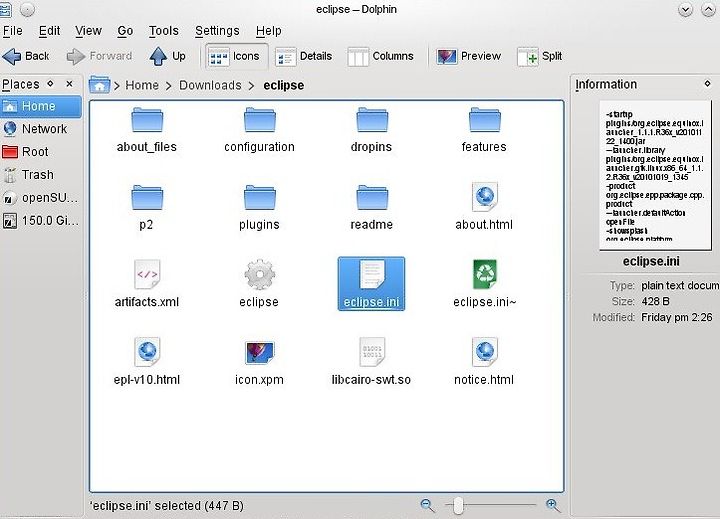Select the libcairo-swt.so library file
Screen dimensions: 720x519
click(x=371, y=362)
